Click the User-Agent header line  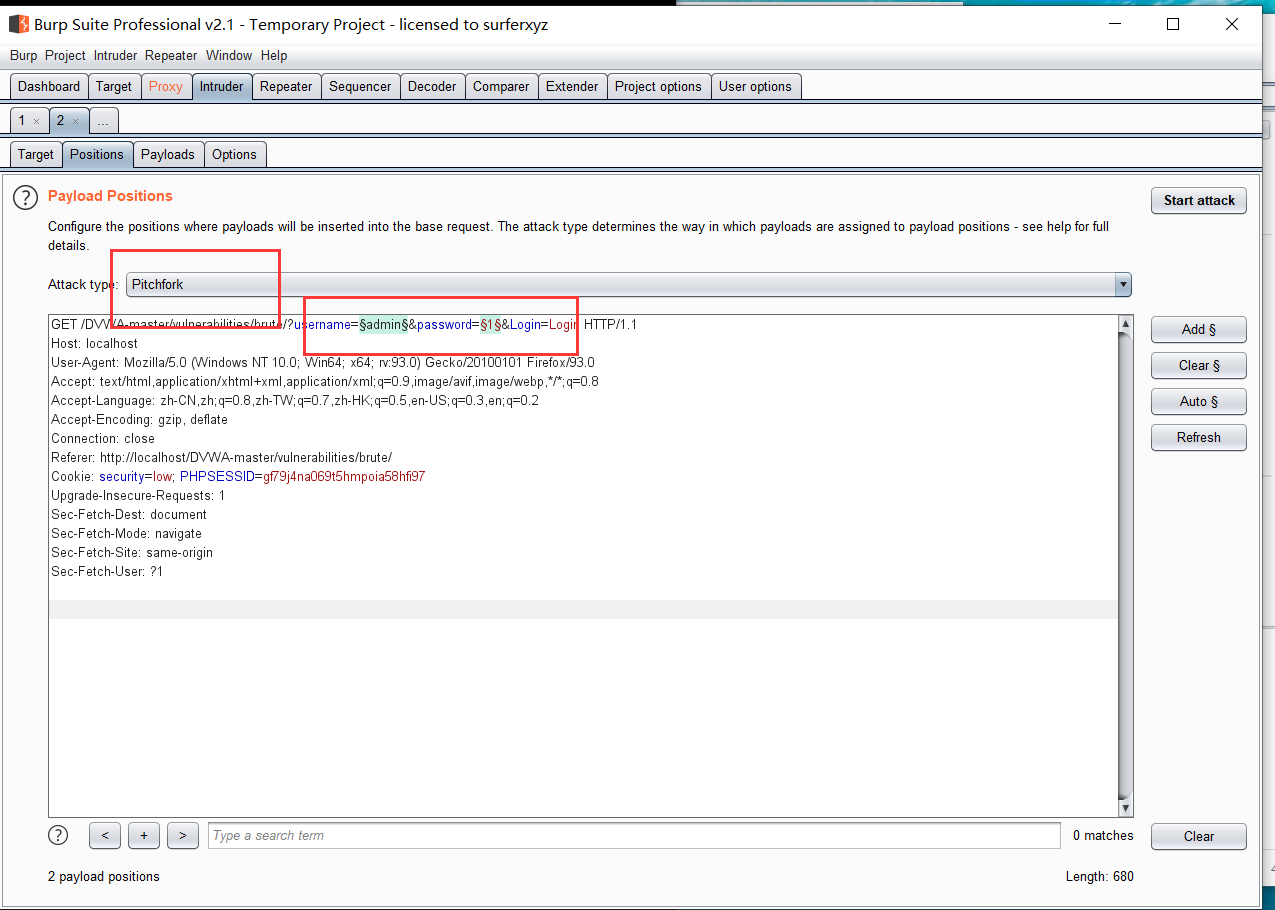pyautogui.click(x=323, y=362)
